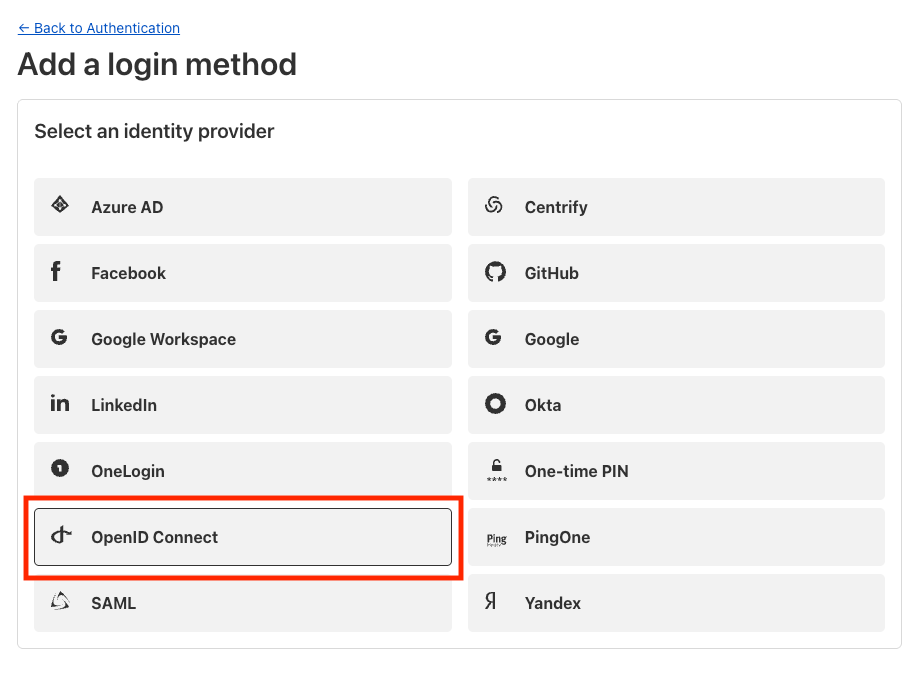918x673 pixels.
Task: Click the PingOne logo icon
Action: (x=496, y=538)
